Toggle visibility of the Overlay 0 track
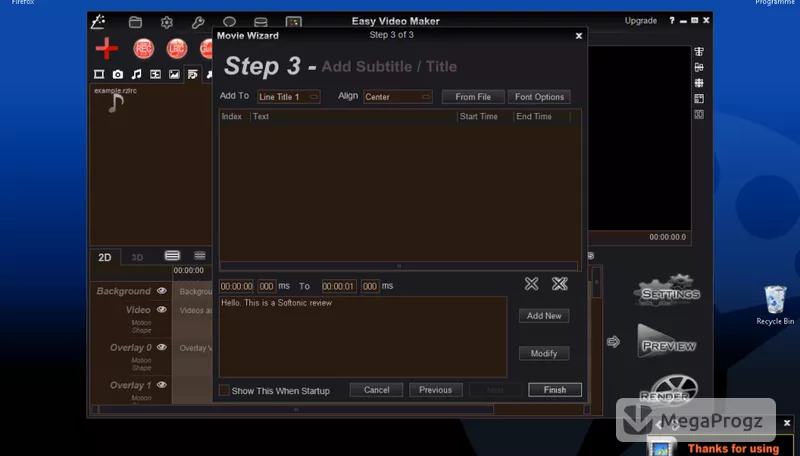800x456 pixels. [x=162, y=347]
